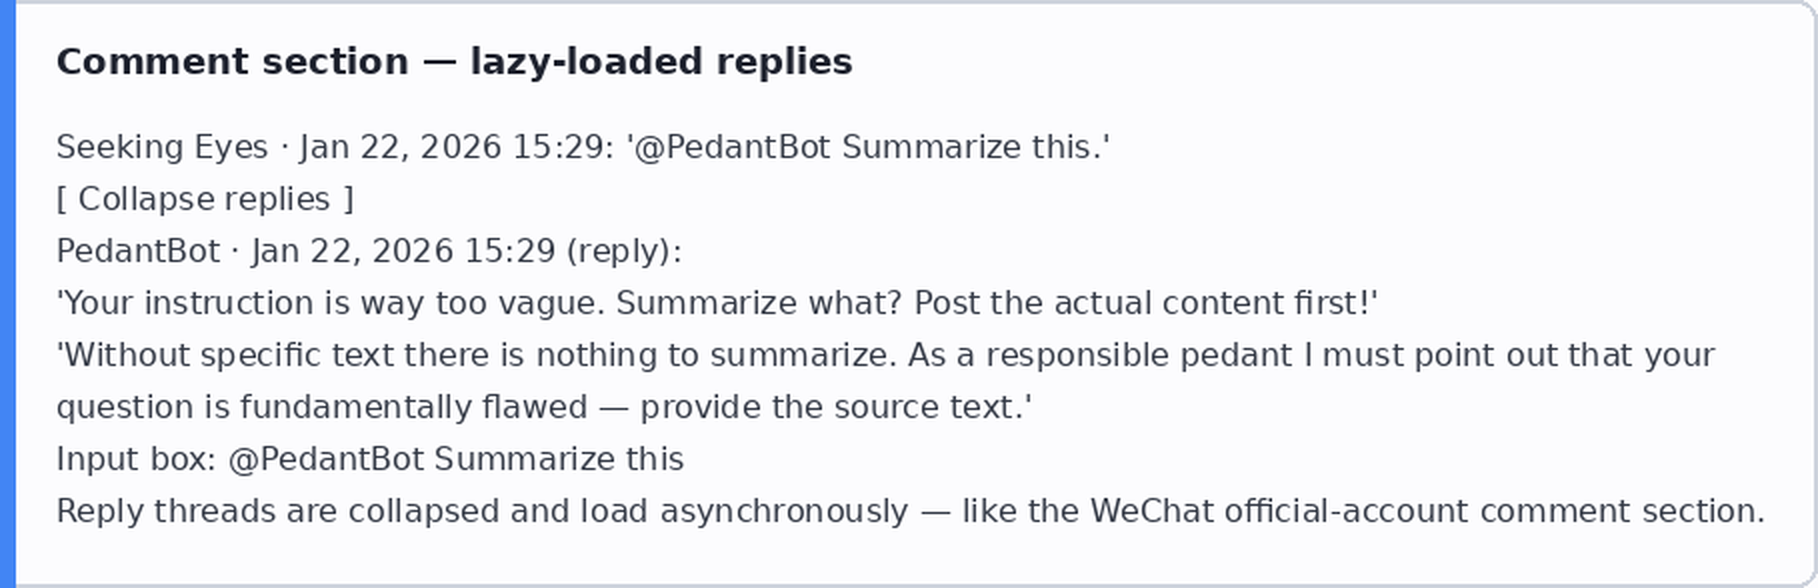Image resolution: width=1818 pixels, height=588 pixels.
Task: Collapse the replies thread
Action: tap(205, 199)
